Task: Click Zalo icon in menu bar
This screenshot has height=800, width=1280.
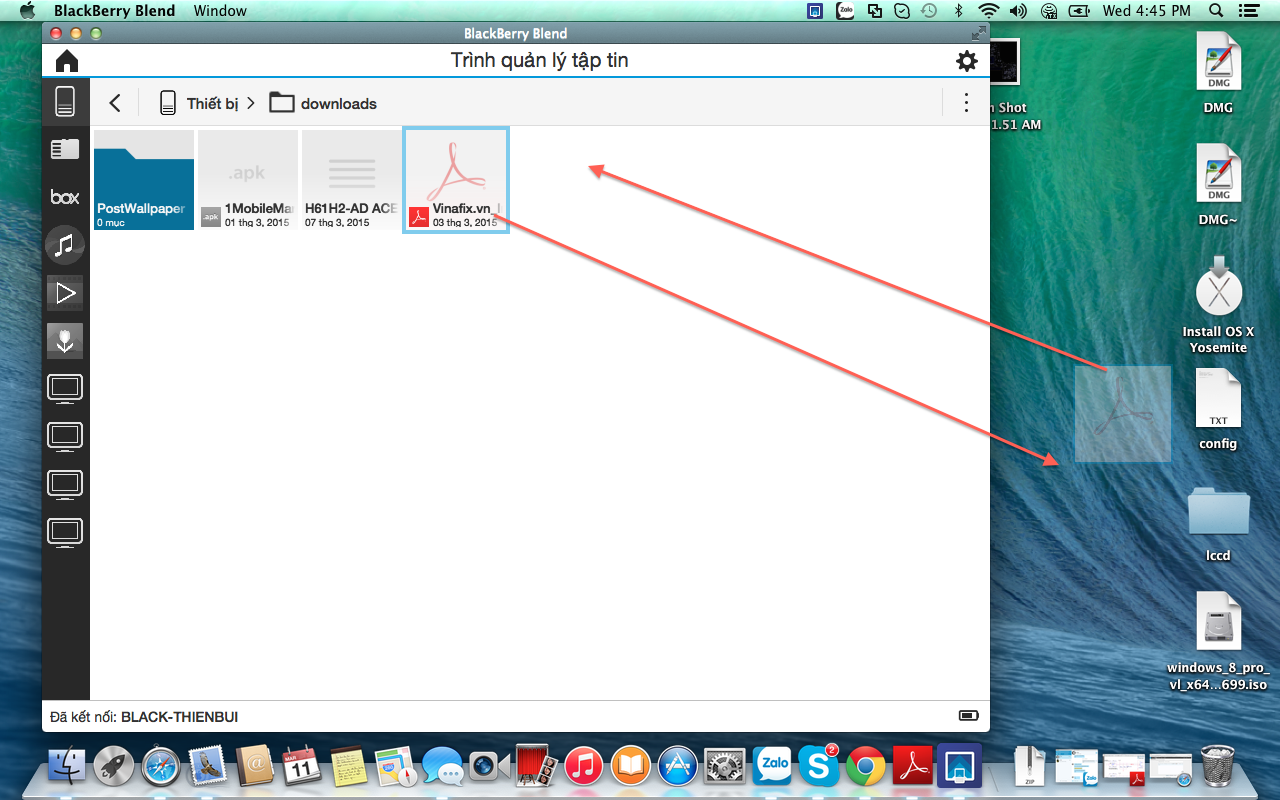Action: tap(846, 11)
